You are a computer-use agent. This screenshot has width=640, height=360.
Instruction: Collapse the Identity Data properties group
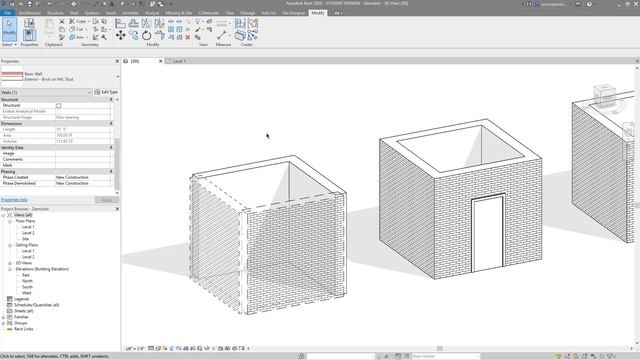pyautogui.click(x=111, y=147)
